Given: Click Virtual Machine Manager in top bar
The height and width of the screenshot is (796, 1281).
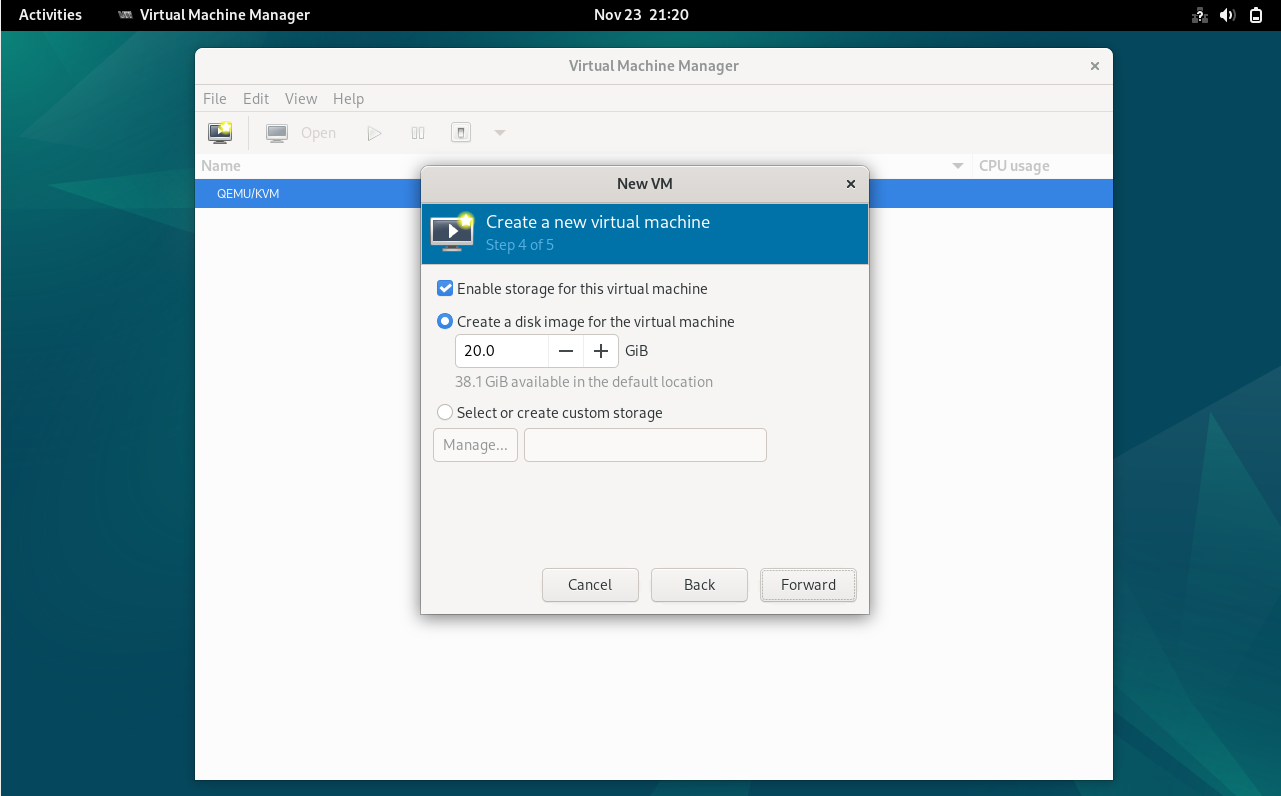Looking at the screenshot, I should pos(214,15).
